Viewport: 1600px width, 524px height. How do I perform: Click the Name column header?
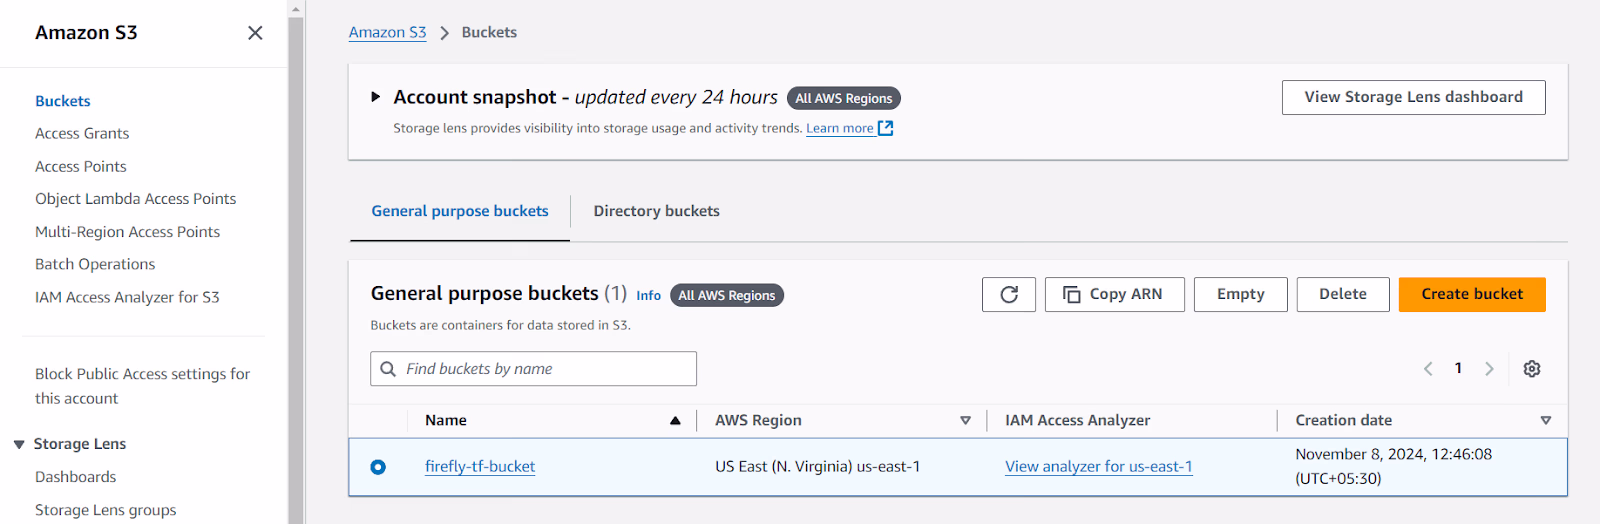tap(446, 421)
